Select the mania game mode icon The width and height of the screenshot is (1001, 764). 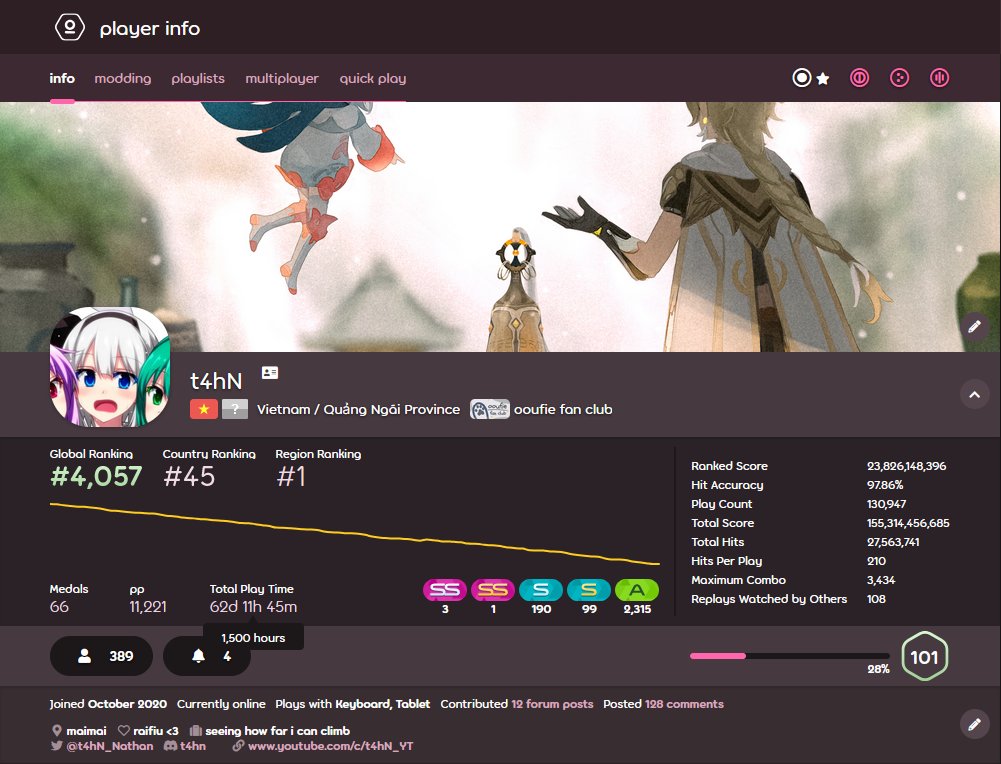939,78
